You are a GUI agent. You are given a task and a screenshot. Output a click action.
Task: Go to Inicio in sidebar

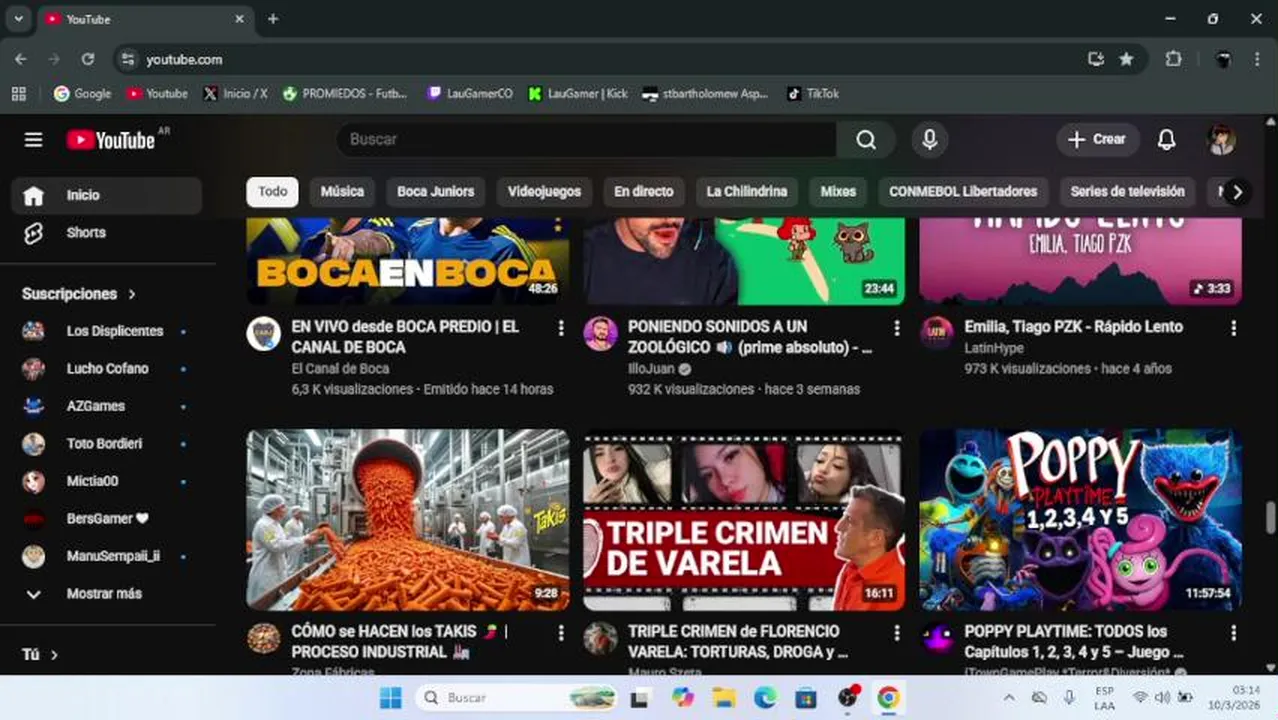(x=107, y=196)
